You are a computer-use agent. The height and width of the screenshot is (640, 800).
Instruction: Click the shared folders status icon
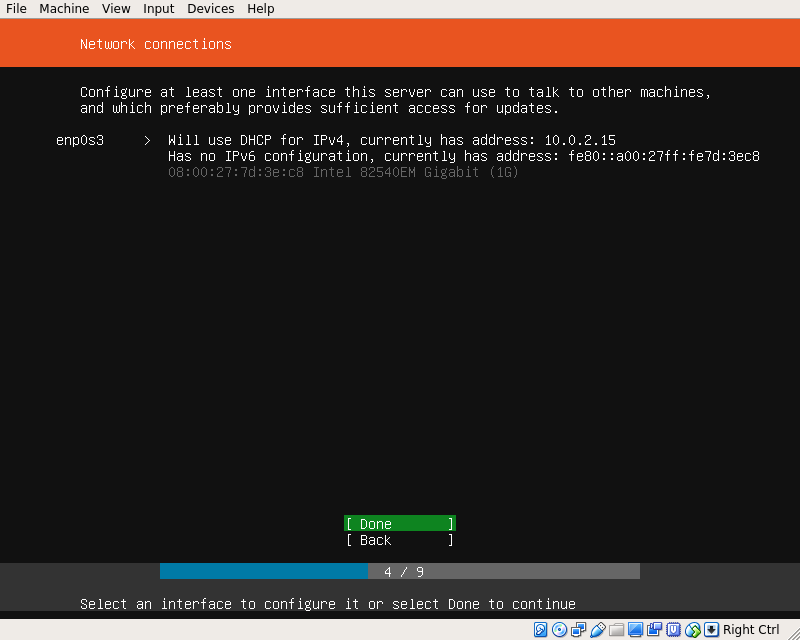(x=617, y=630)
